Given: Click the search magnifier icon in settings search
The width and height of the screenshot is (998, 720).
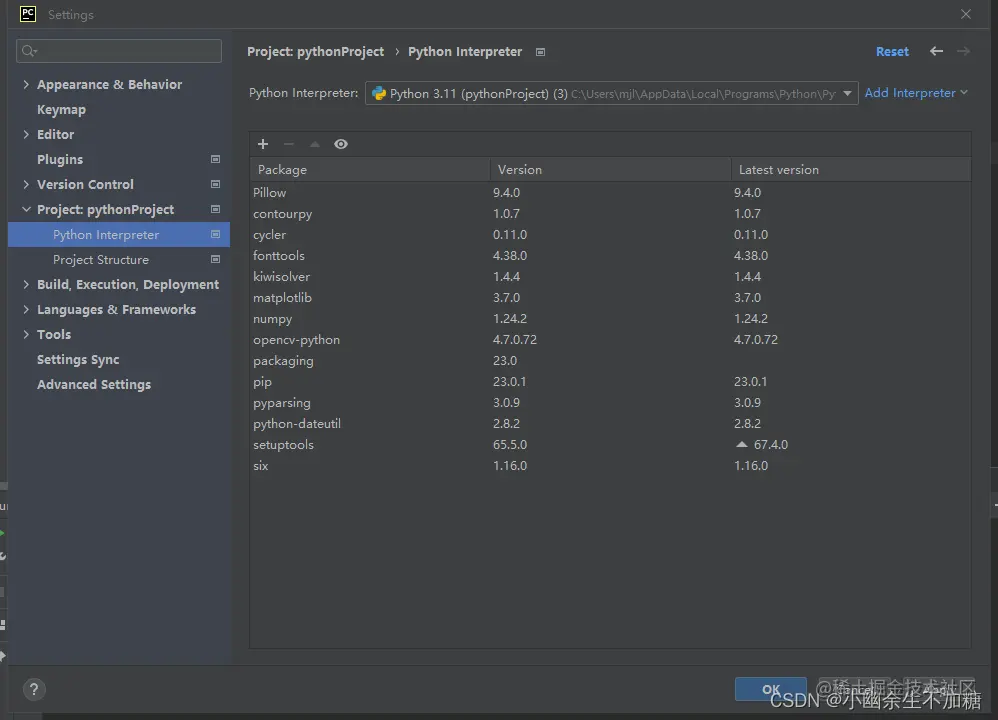Looking at the screenshot, I should 29,51.
